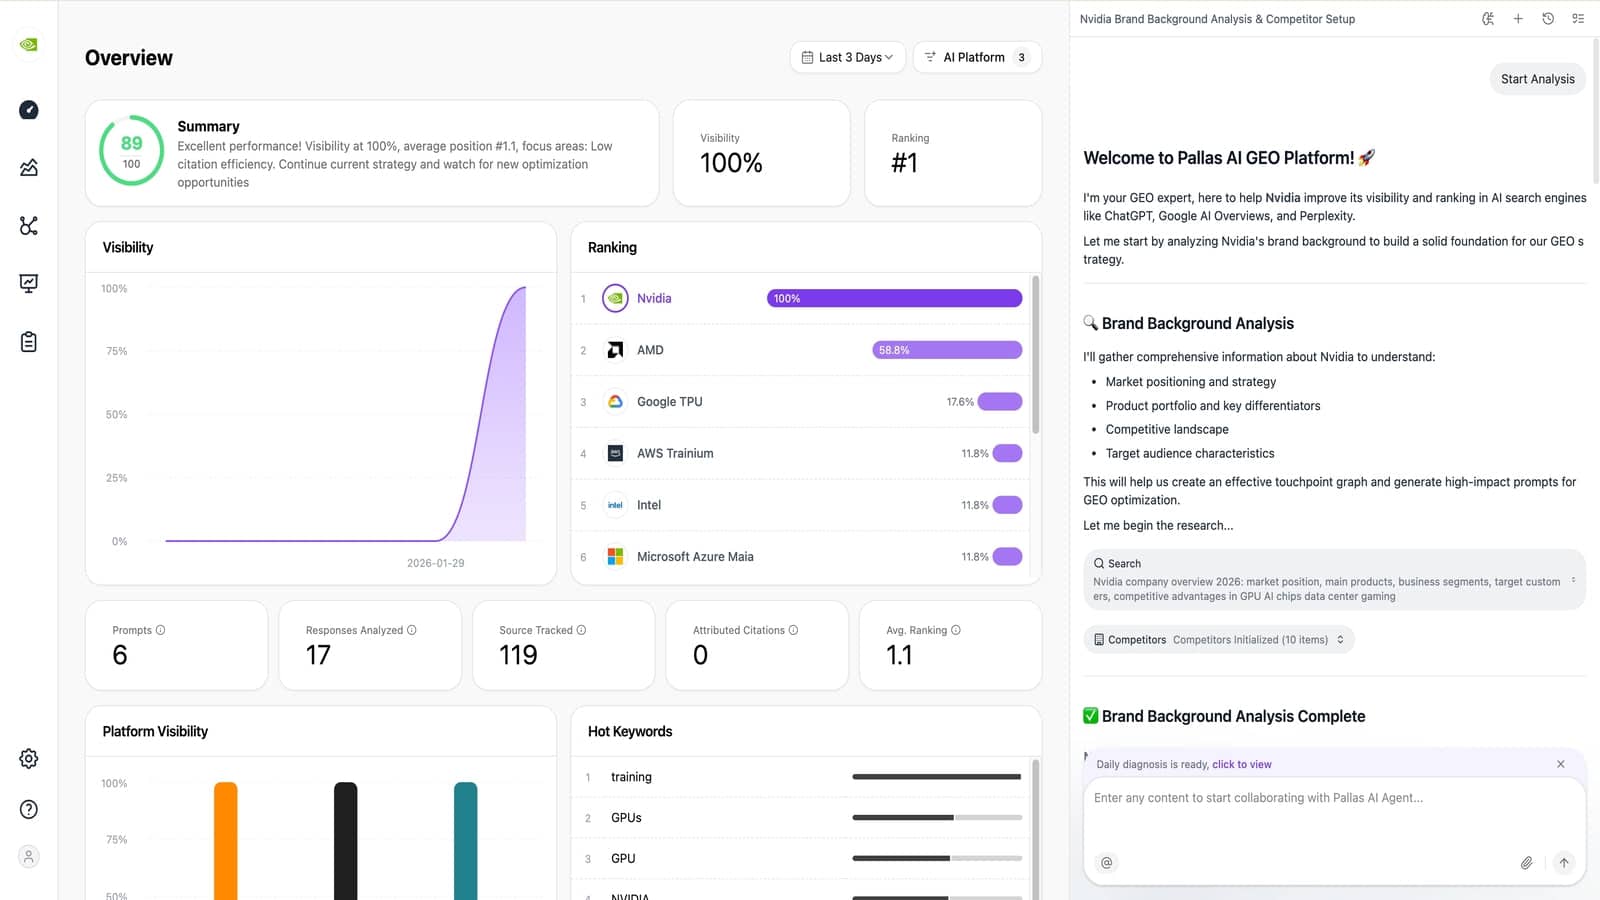
Task: Open the AI Platform filter dropdown
Action: pos(977,57)
